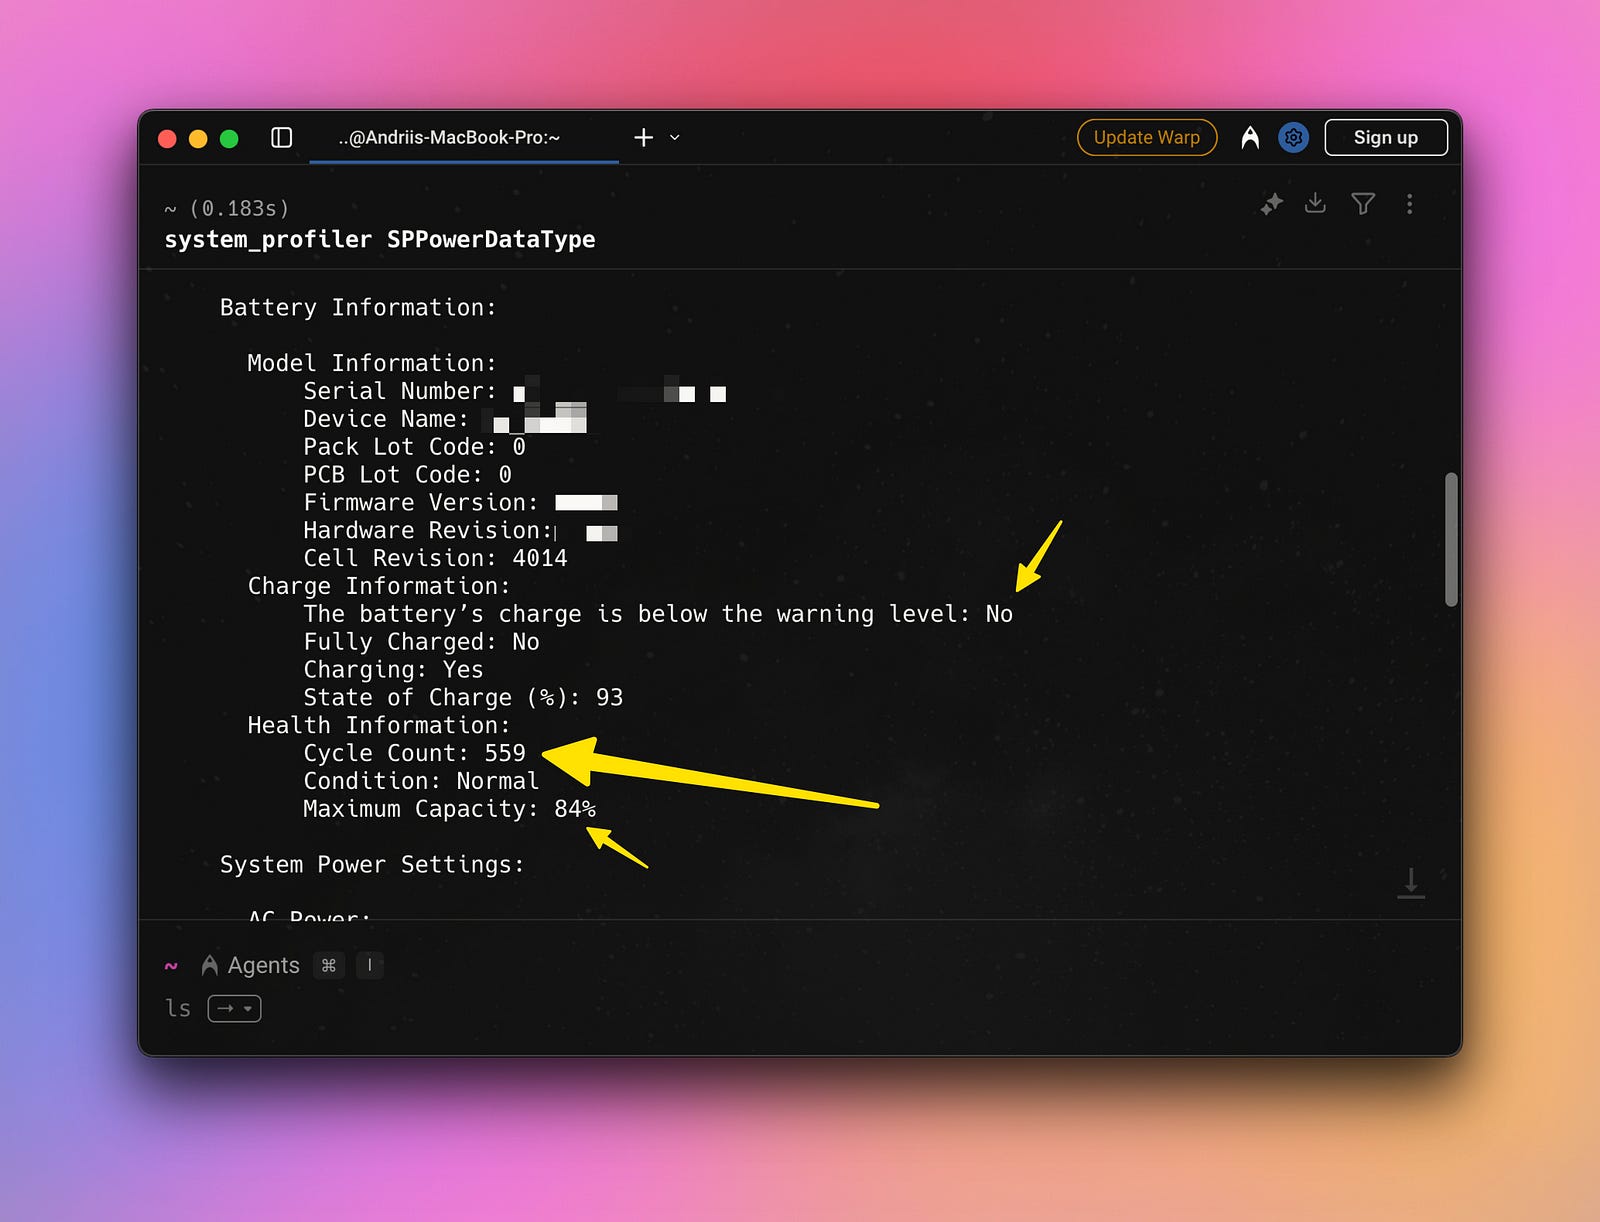Open the autosuggestion arrow dropdown
The width and height of the screenshot is (1600, 1222).
tap(235, 1008)
